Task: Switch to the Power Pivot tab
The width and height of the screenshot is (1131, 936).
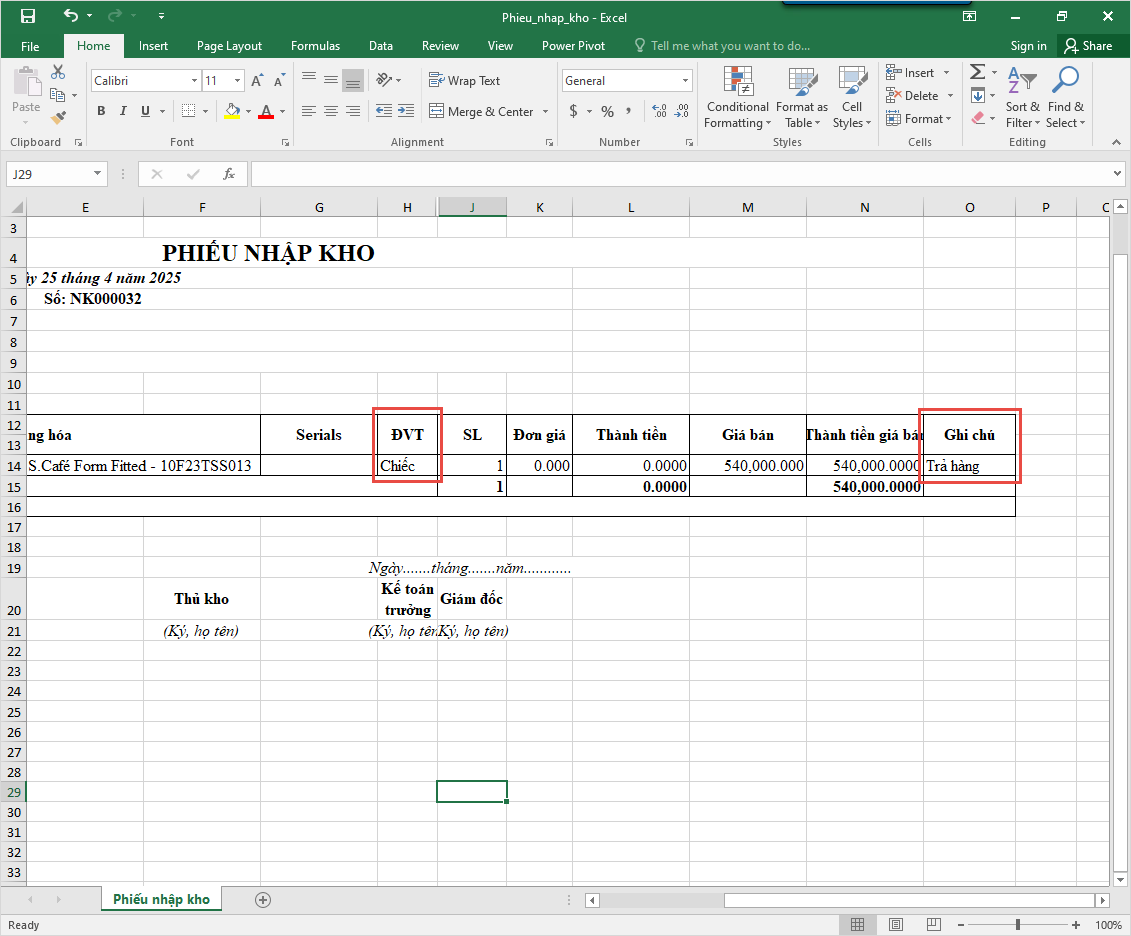Action: [x=573, y=46]
